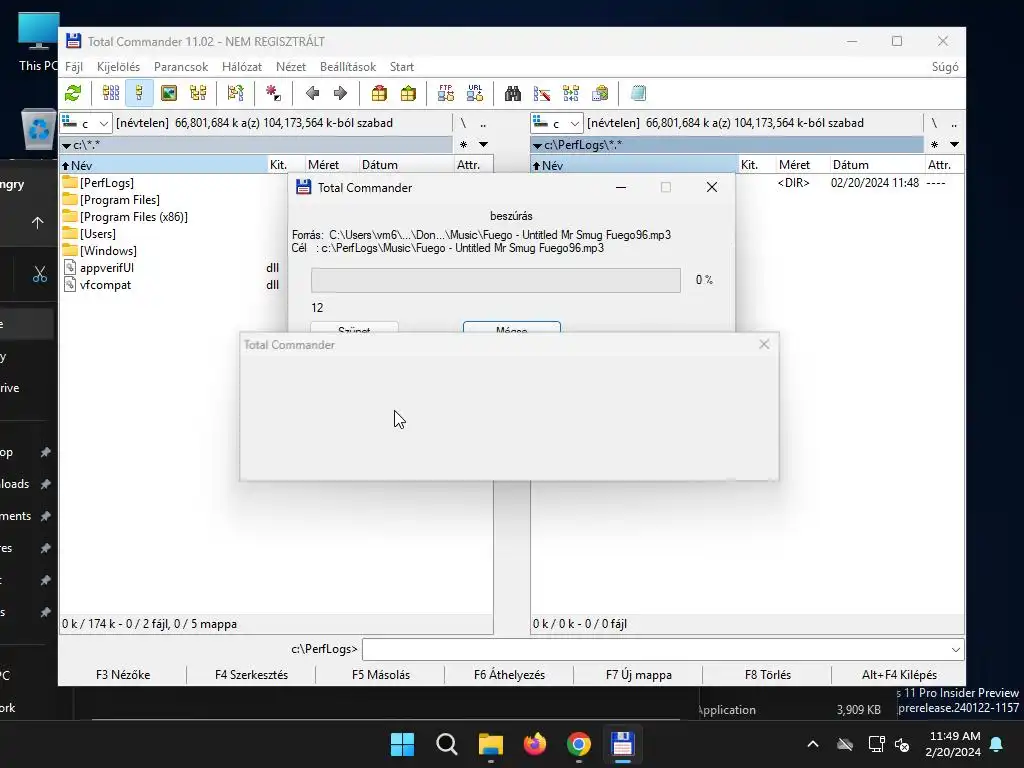The width and height of the screenshot is (1024, 768).
Task: Go back using the left arrow icon
Action: pyautogui.click(x=312, y=93)
